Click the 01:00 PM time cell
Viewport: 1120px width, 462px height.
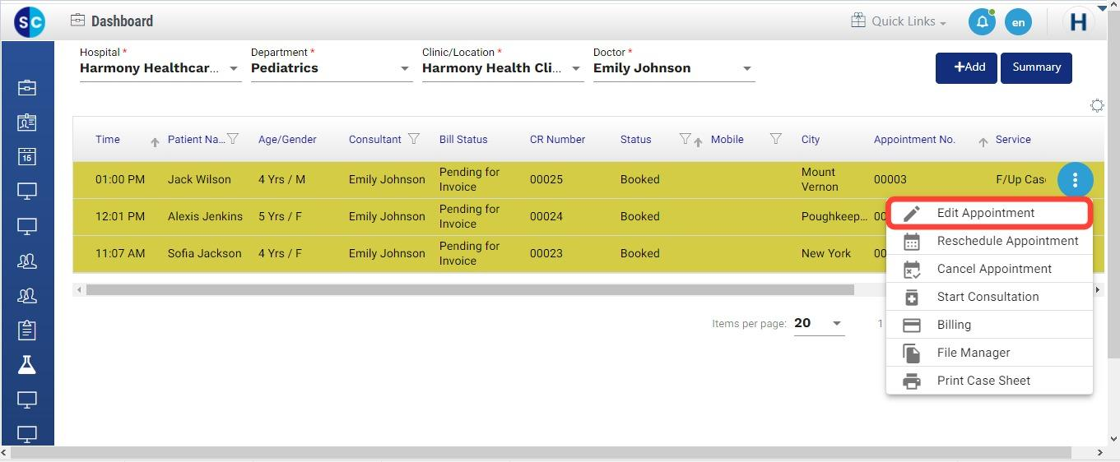coord(120,179)
